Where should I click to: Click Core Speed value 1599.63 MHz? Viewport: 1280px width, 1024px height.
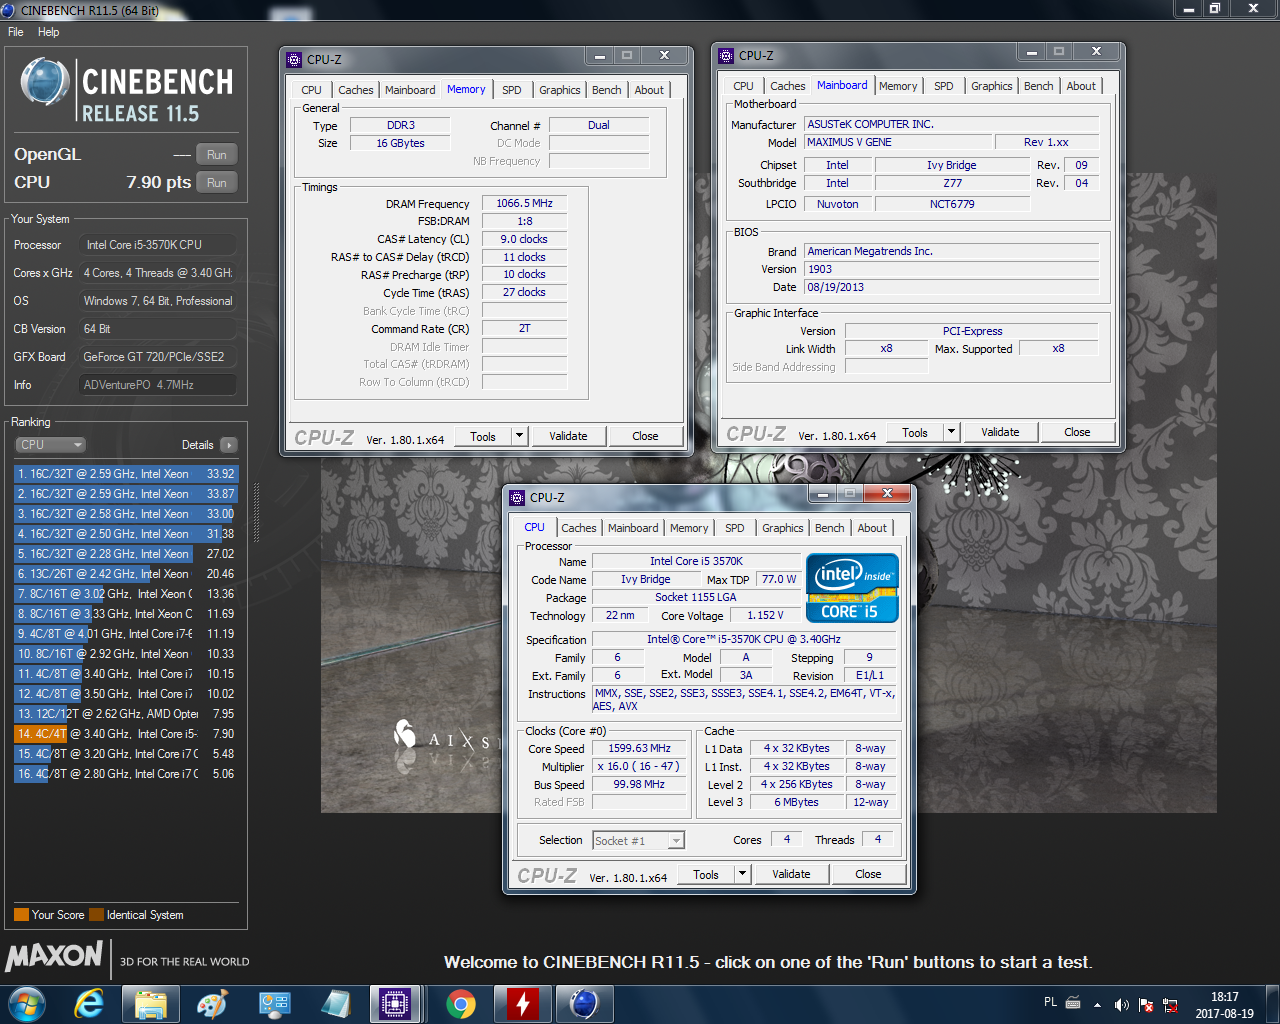click(640, 748)
